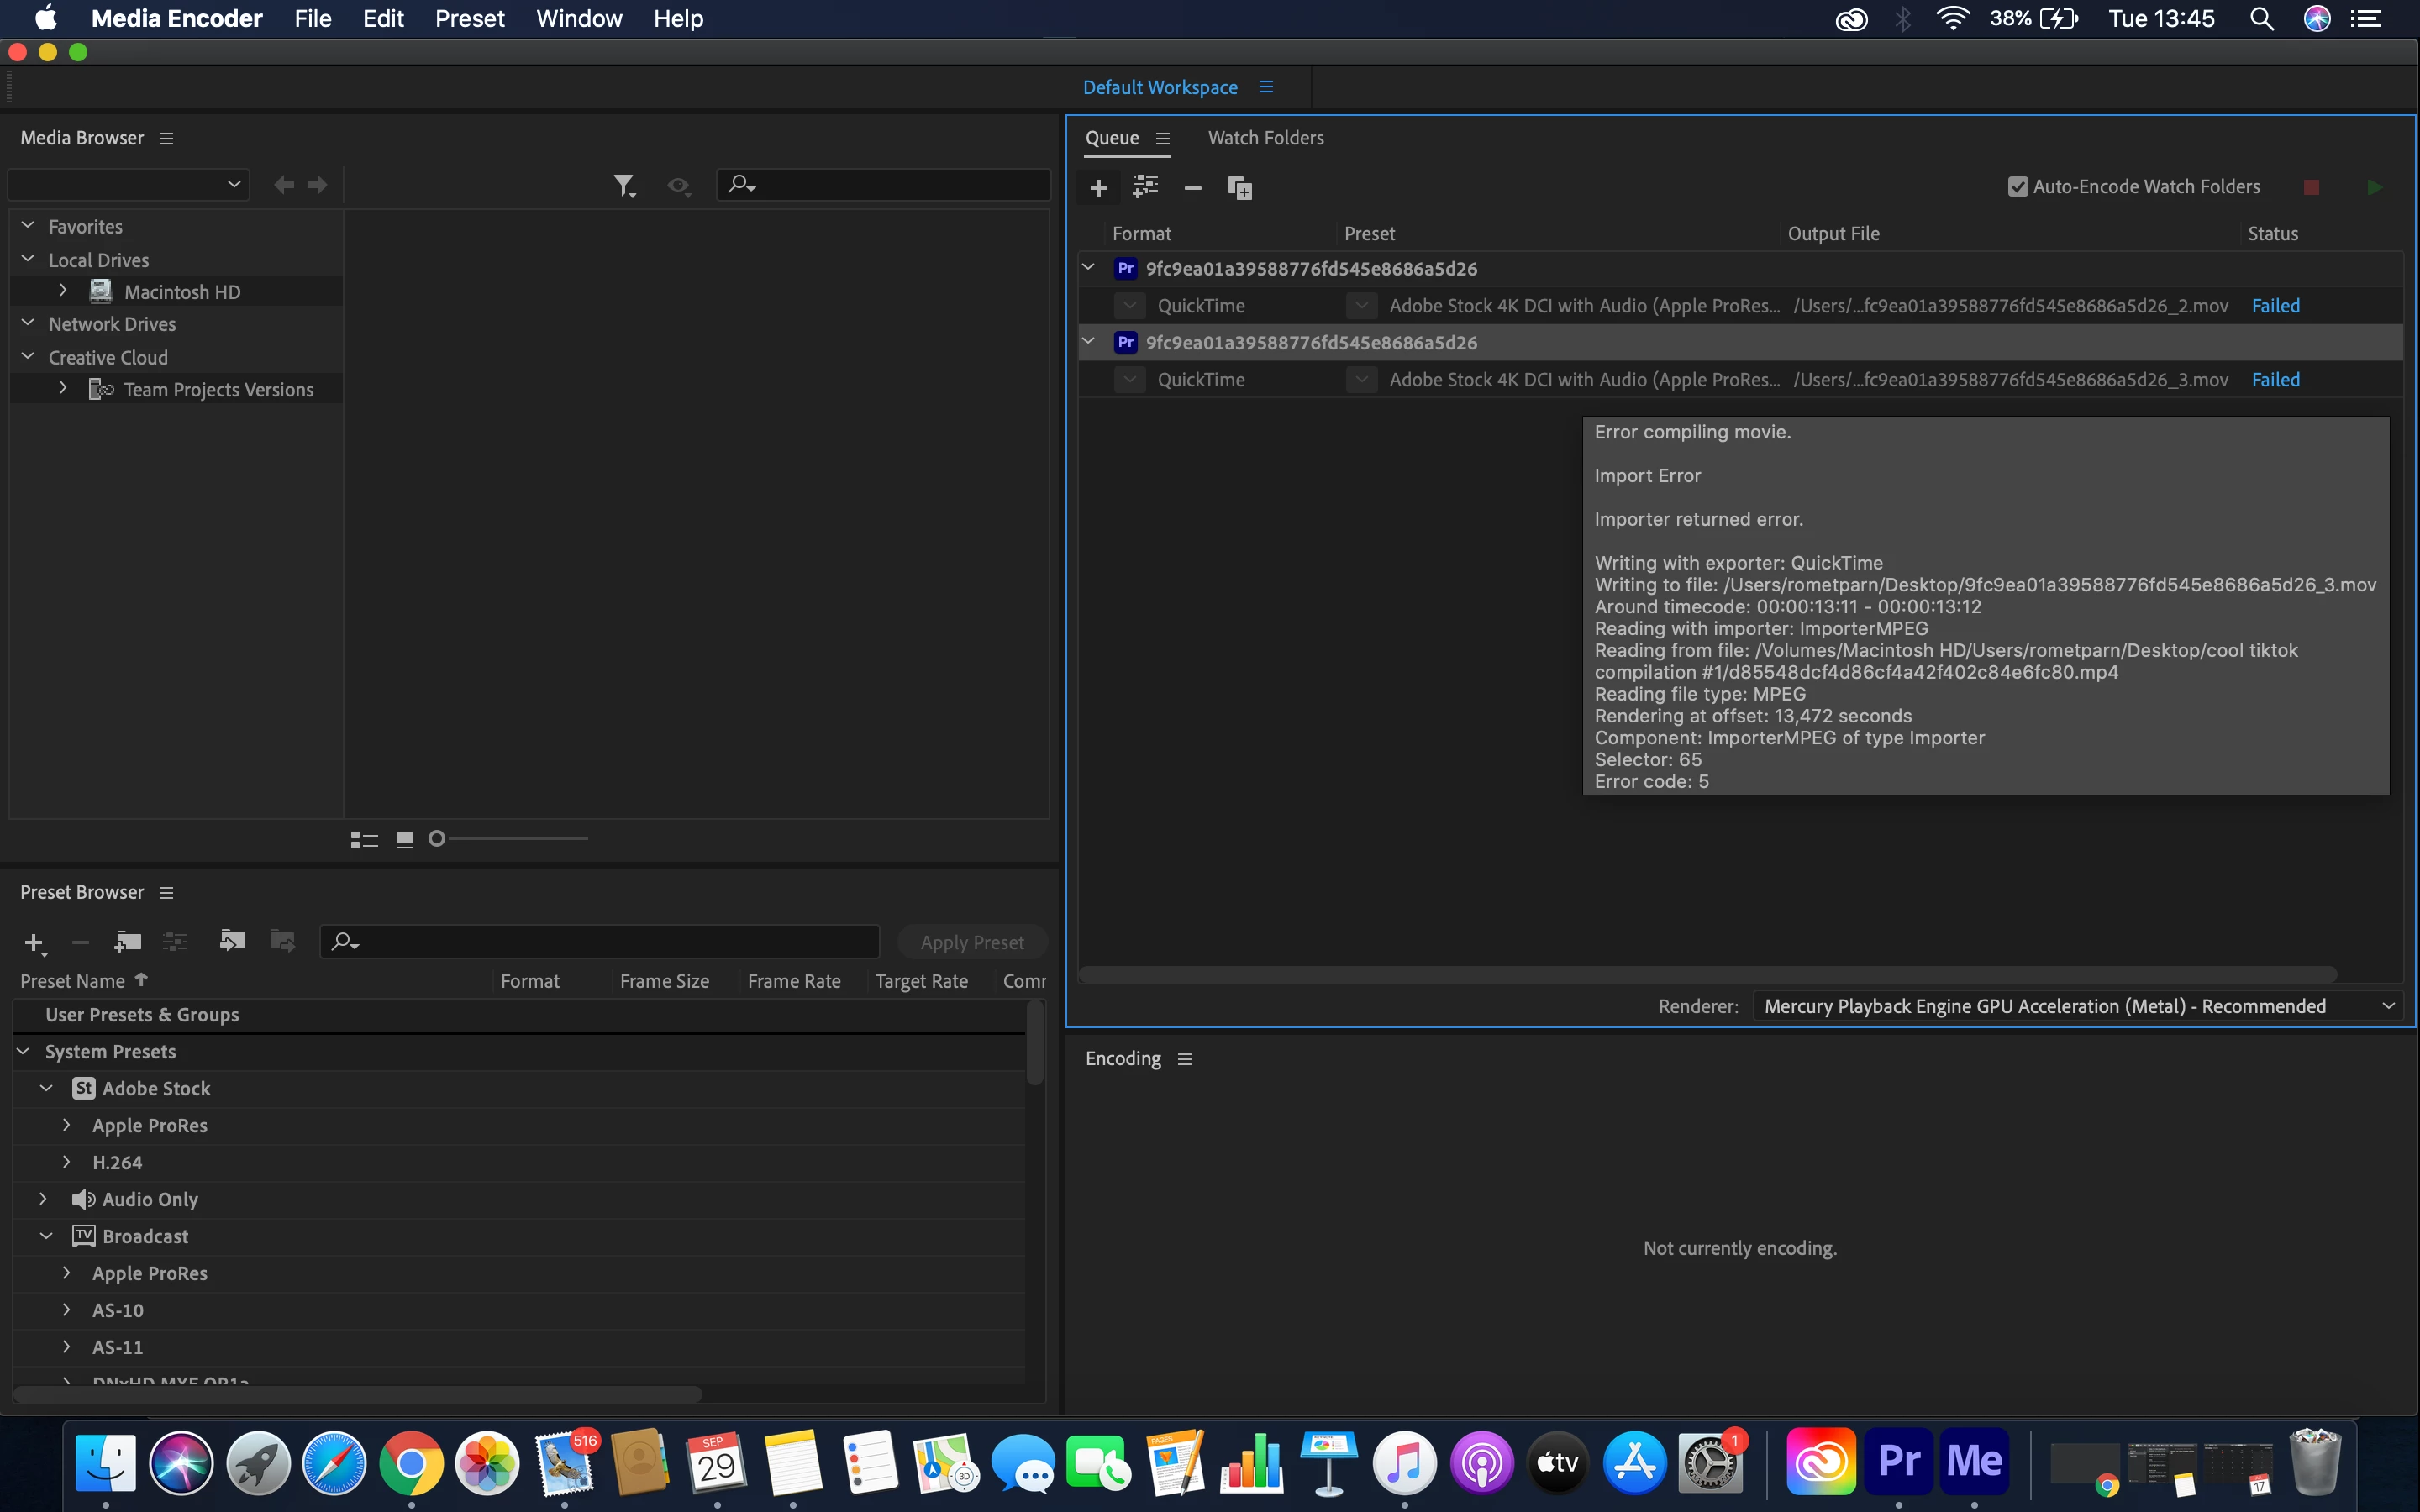The height and width of the screenshot is (1512, 2420).
Task: Click the Media Browser eye view icon
Action: (679, 185)
